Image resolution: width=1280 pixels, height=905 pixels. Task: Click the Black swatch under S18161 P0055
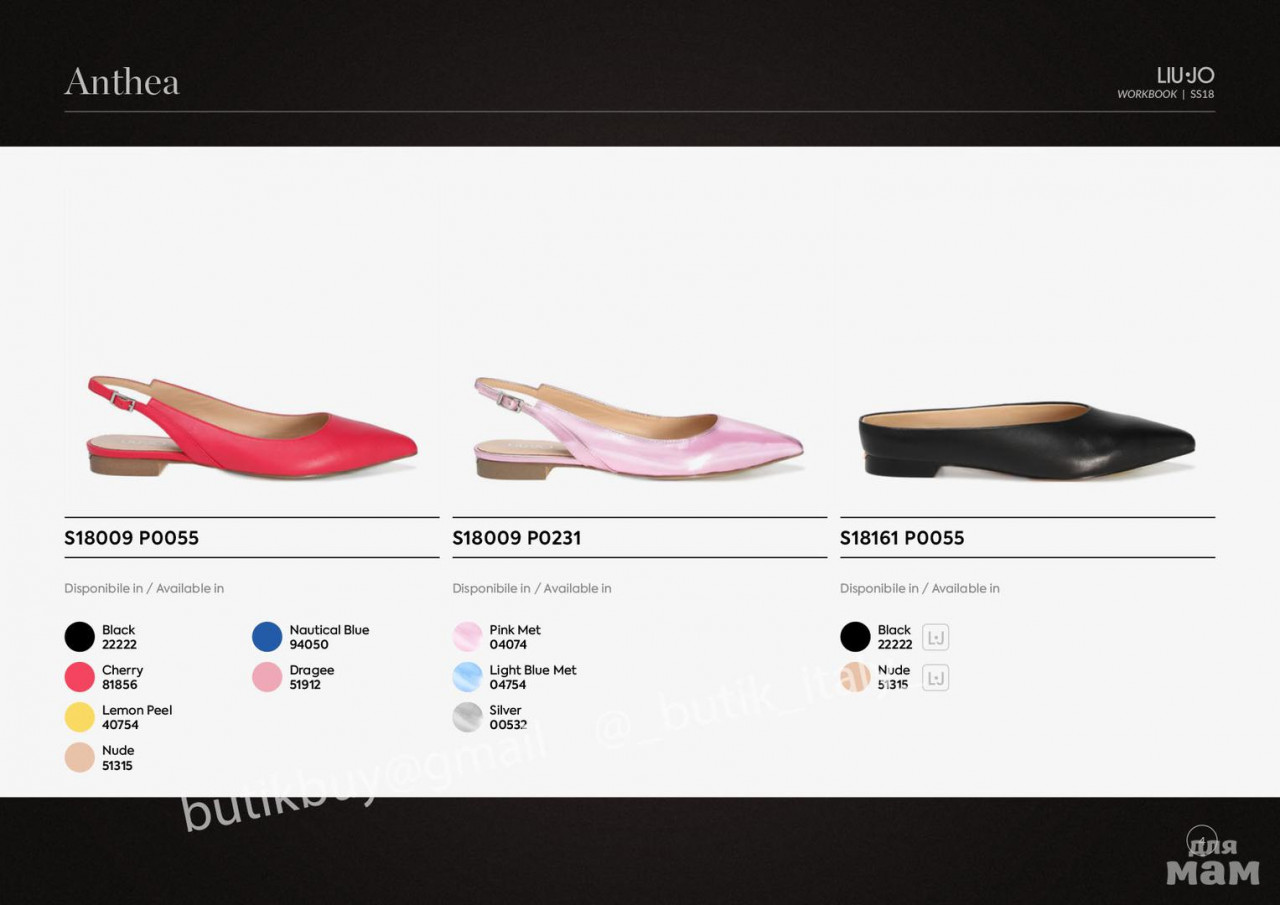855,637
